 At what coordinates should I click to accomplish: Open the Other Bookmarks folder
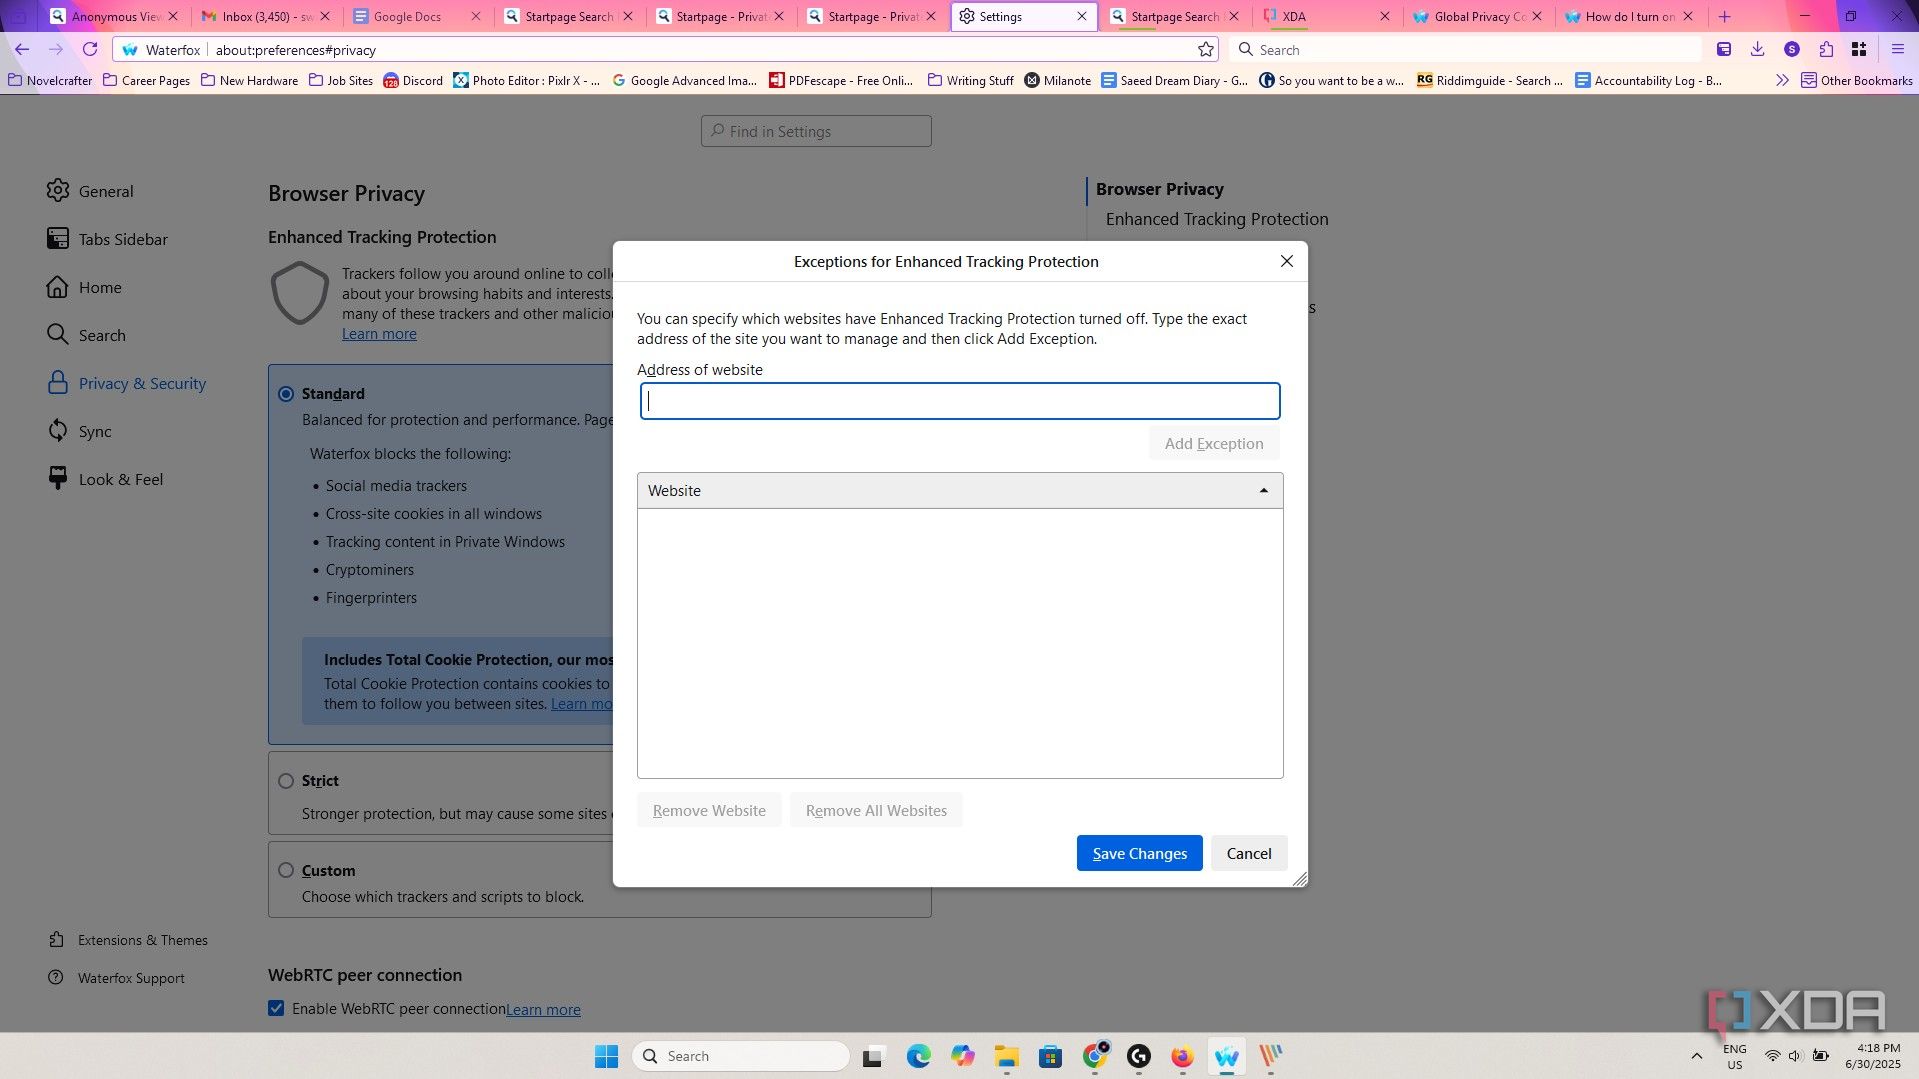1857,80
